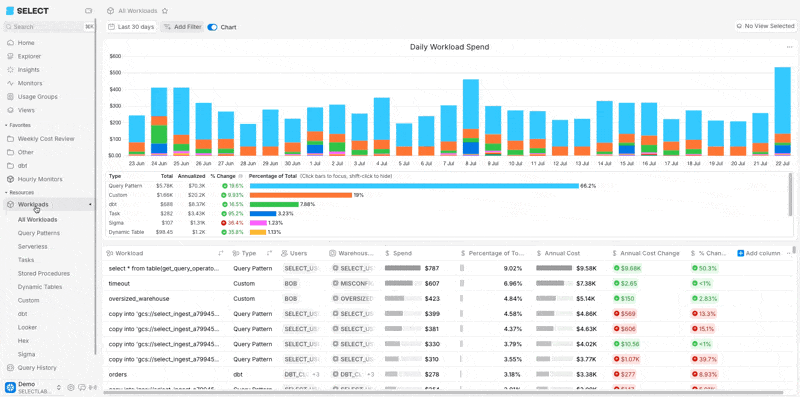Click the Annual Cost Change column header

pyautogui.click(x=646, y=253)
